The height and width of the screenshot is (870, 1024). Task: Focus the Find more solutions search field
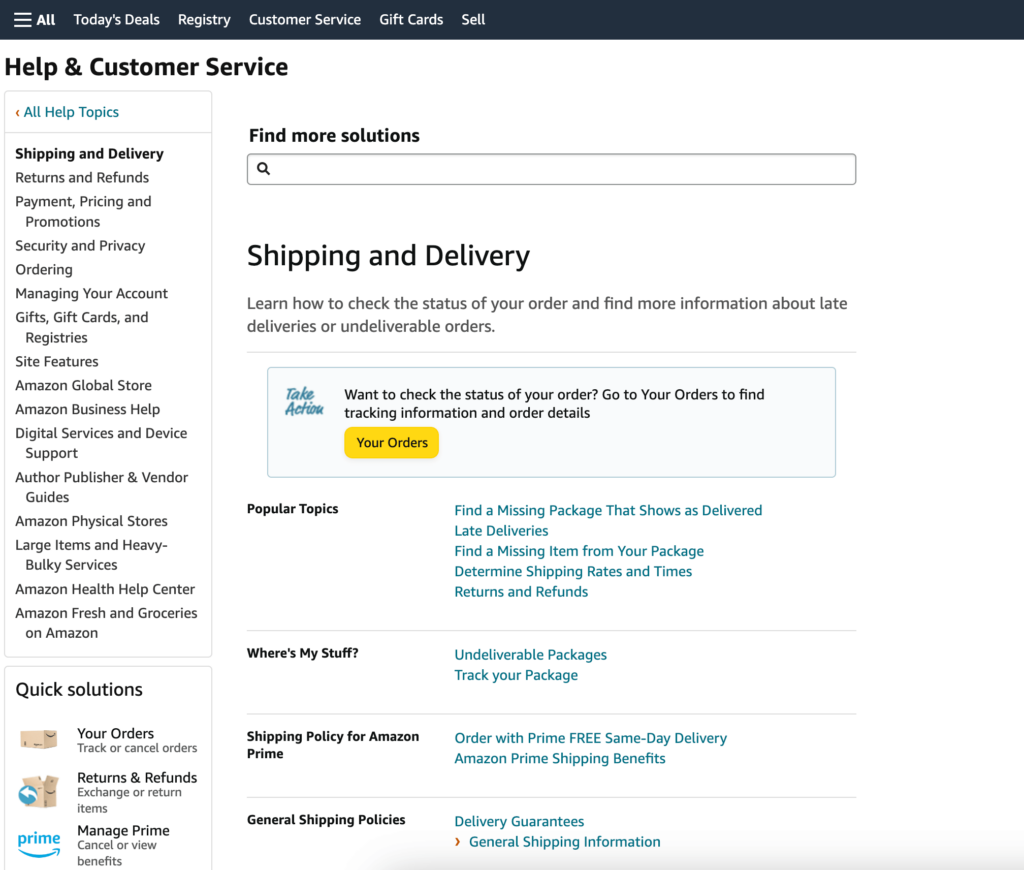click(551, 169)
